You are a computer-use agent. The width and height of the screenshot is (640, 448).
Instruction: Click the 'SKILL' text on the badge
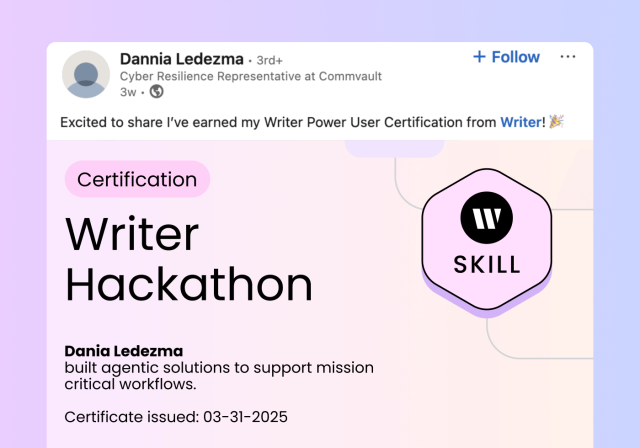tap(487, 264)
